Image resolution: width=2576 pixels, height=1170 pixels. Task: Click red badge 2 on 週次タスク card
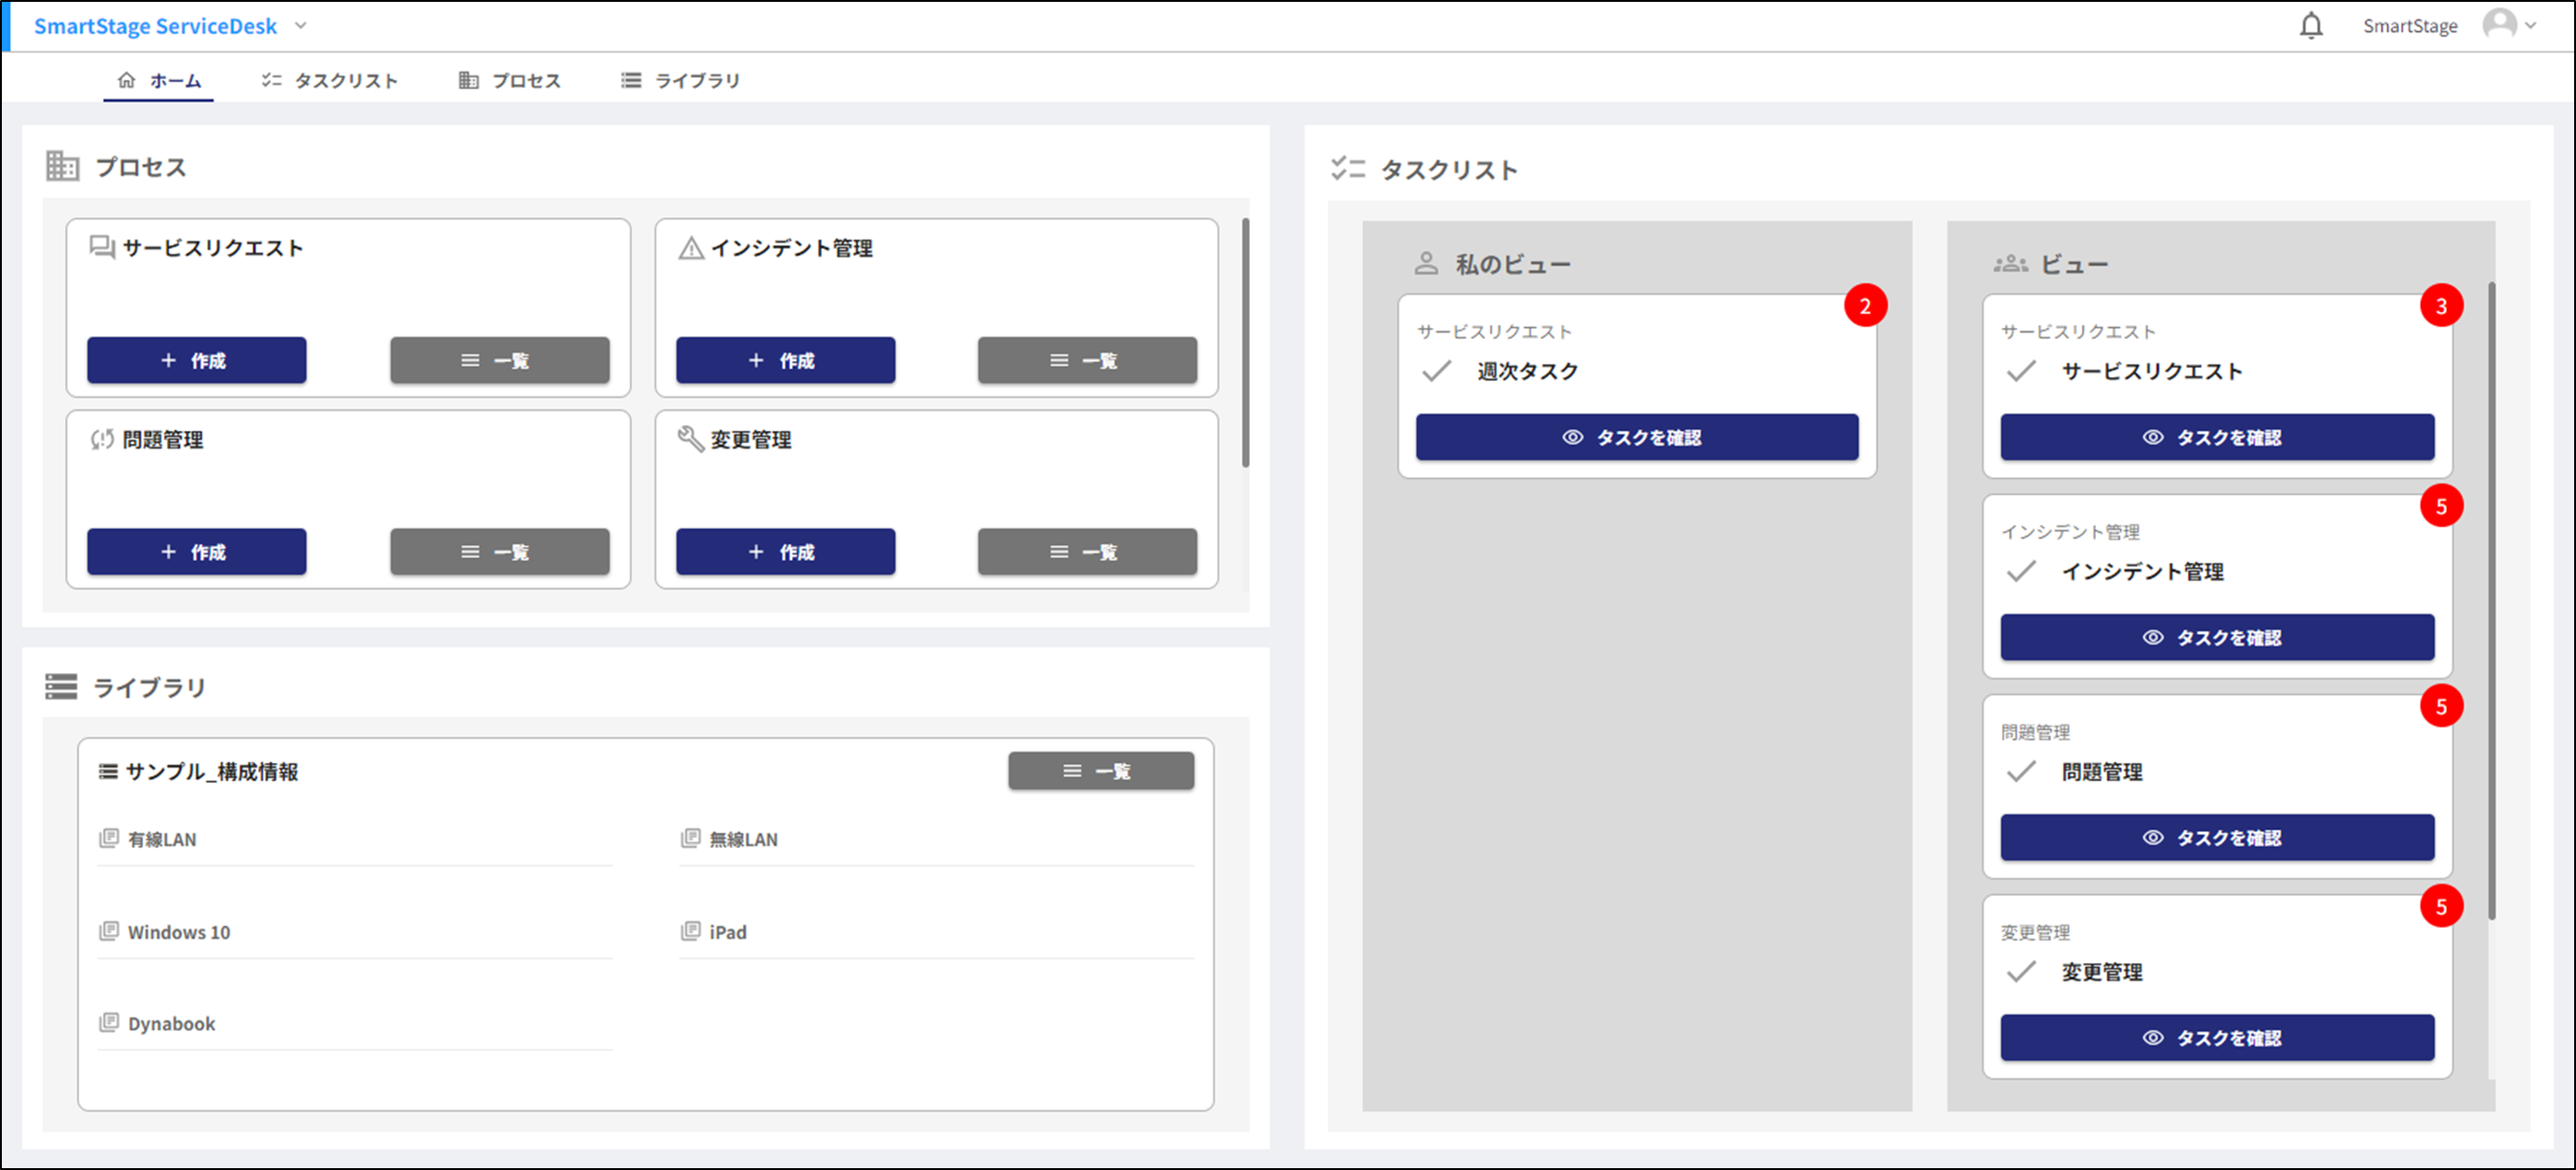1865,306
